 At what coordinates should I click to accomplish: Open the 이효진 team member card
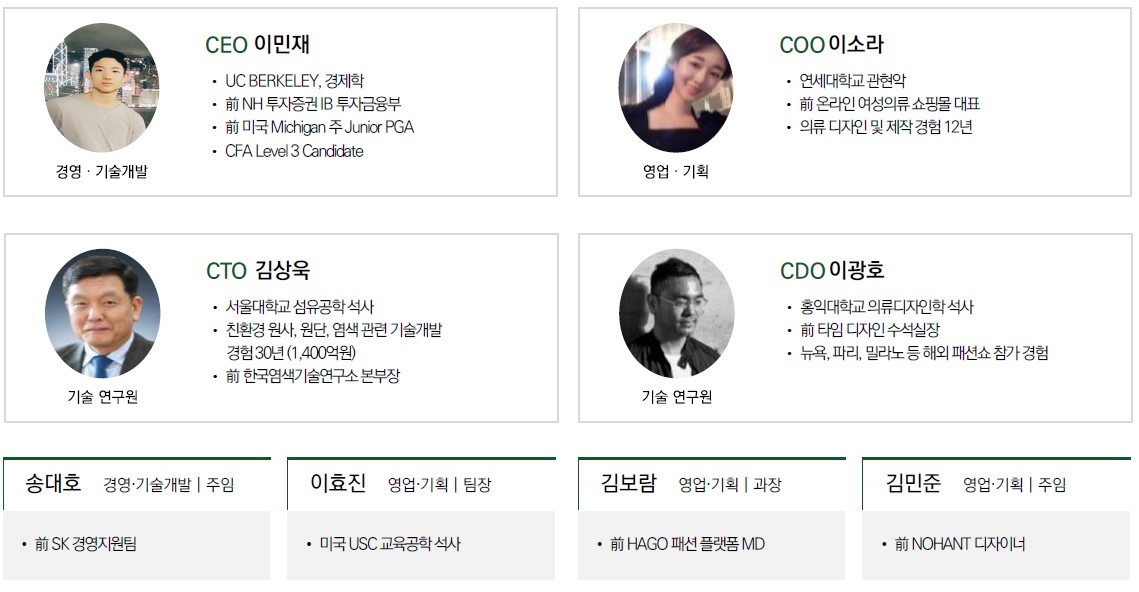click(x=421, y=519)
